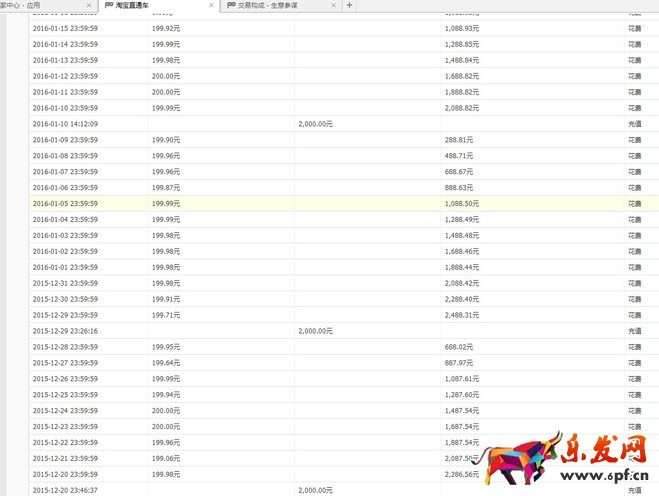
Task: Click the 199.71元 spend amount
Action: [166, 314]
